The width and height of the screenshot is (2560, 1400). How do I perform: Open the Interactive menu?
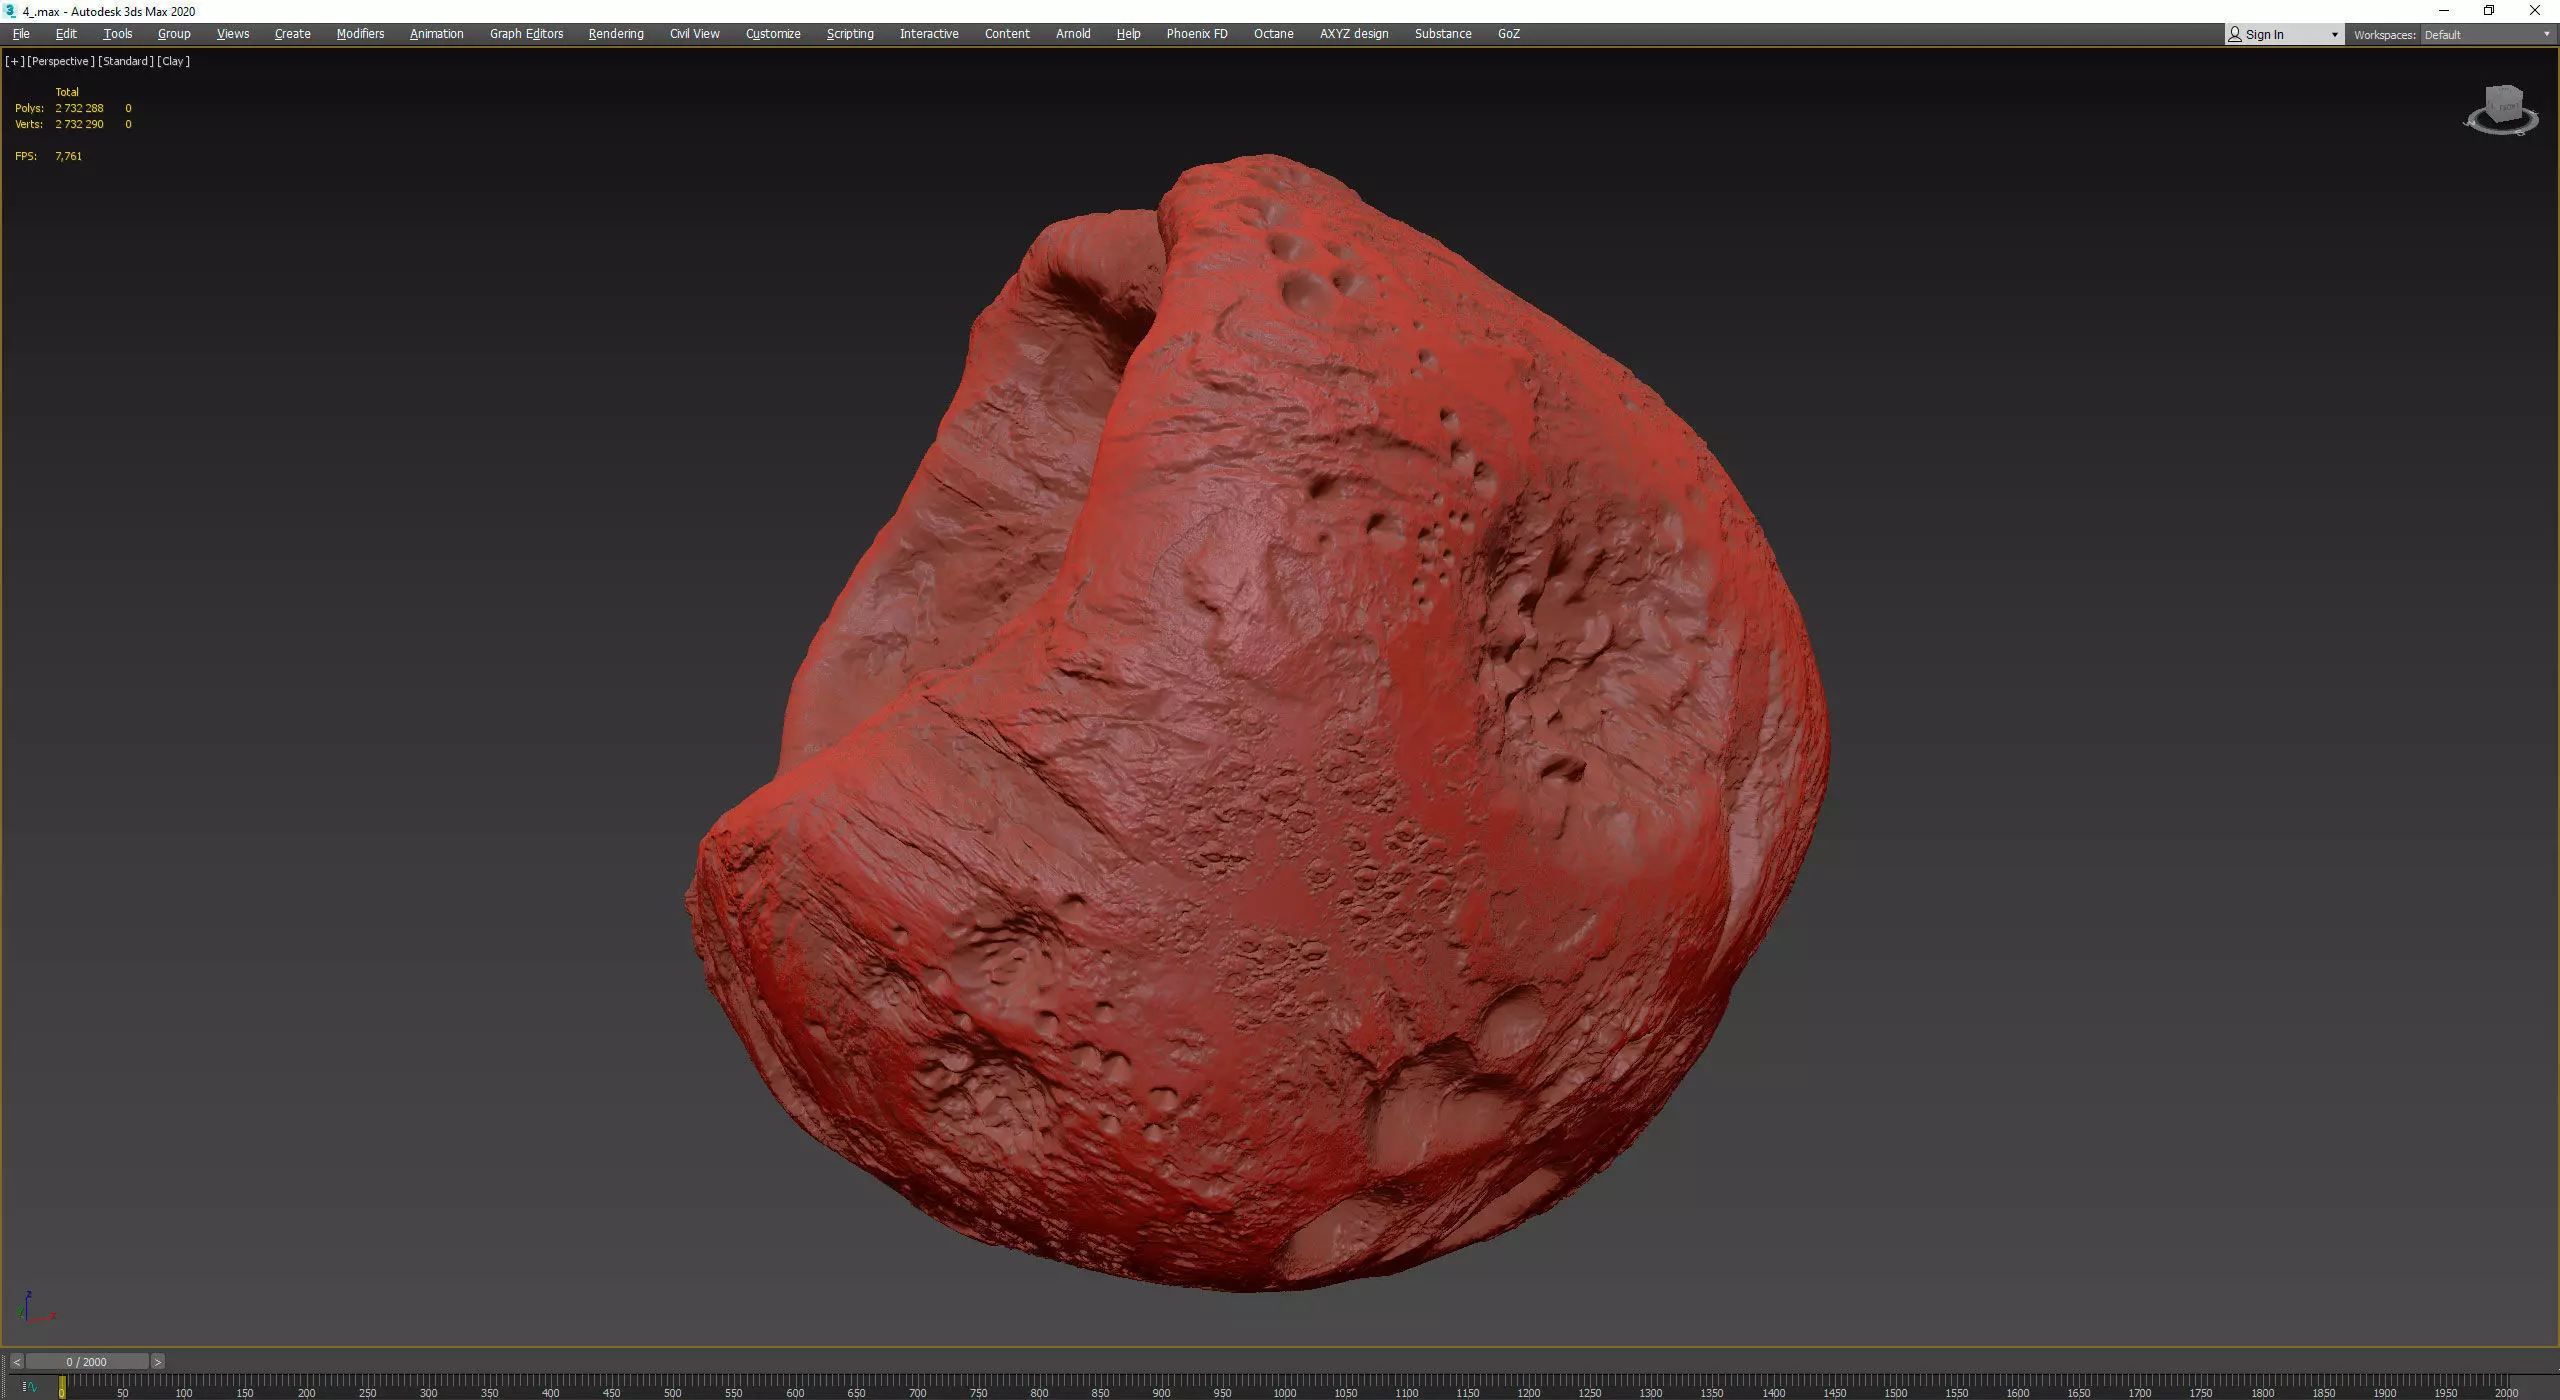(x=929, y=34)
